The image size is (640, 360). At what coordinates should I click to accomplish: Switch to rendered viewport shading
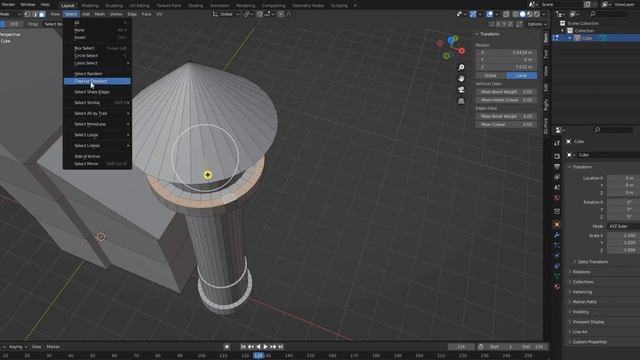tap(537, 14)
